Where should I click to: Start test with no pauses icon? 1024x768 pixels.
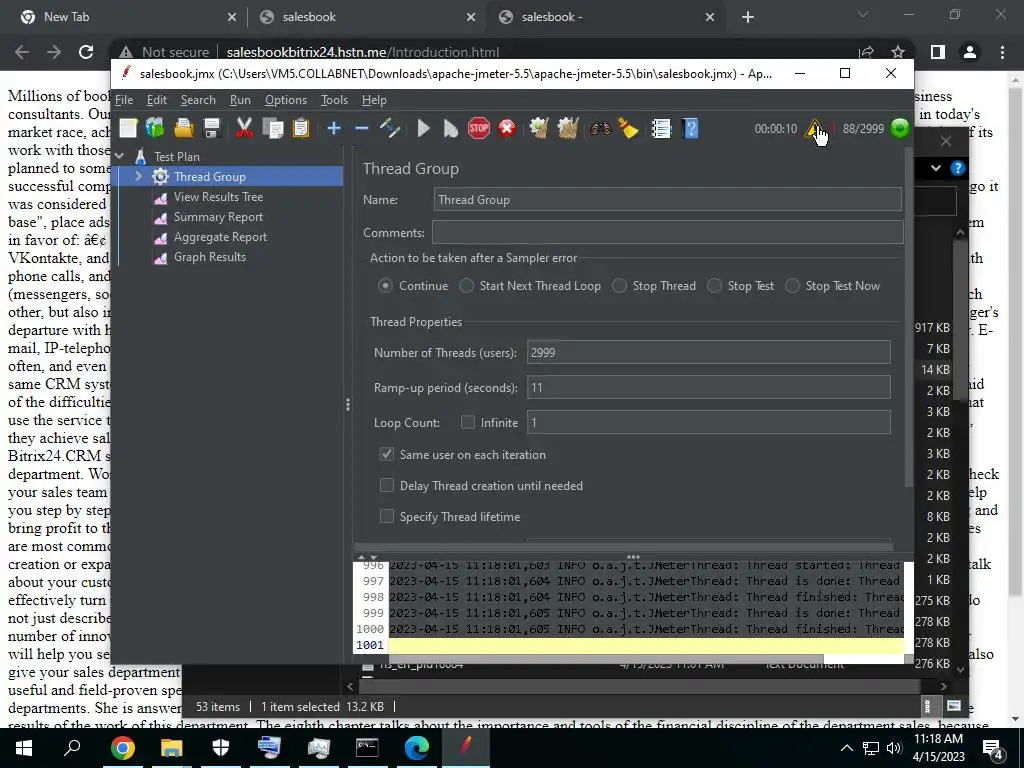click(451, 128)
